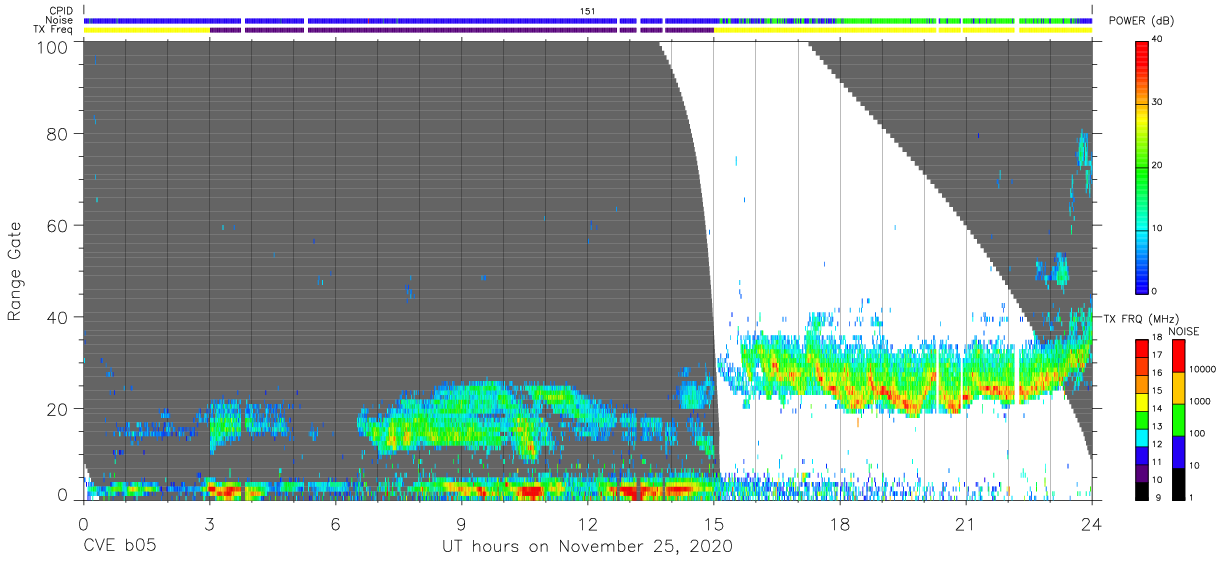Click the 10000 noise legend label
1228x567 pixels.
(1203, 369)
